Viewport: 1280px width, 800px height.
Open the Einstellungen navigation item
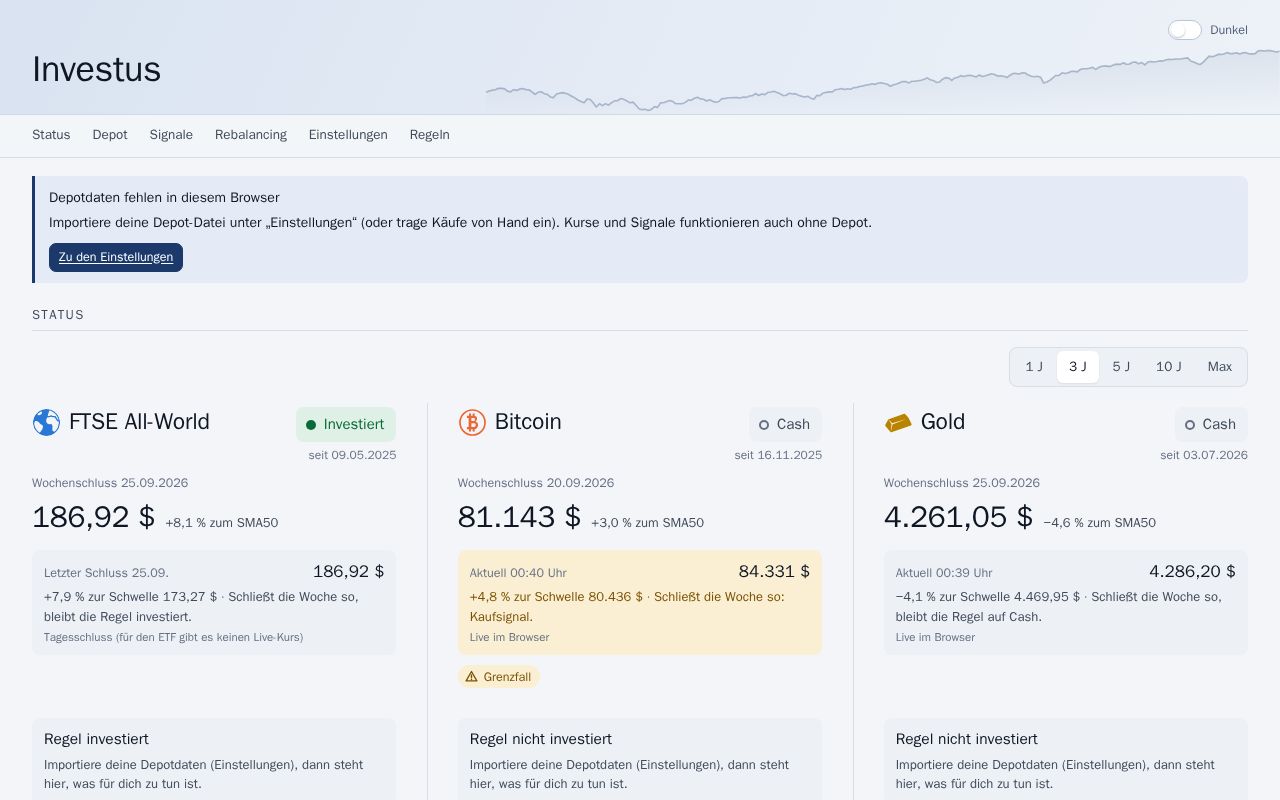[348, 135]
